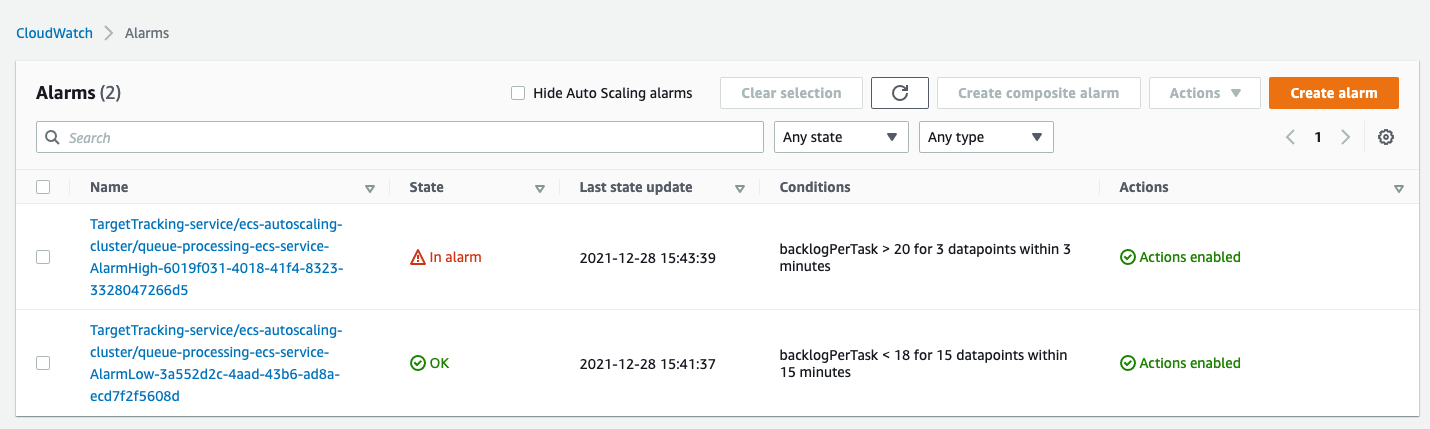Open the Any state filter dropdown
This screenshot has width=1430, height=429.
[841, 138]
